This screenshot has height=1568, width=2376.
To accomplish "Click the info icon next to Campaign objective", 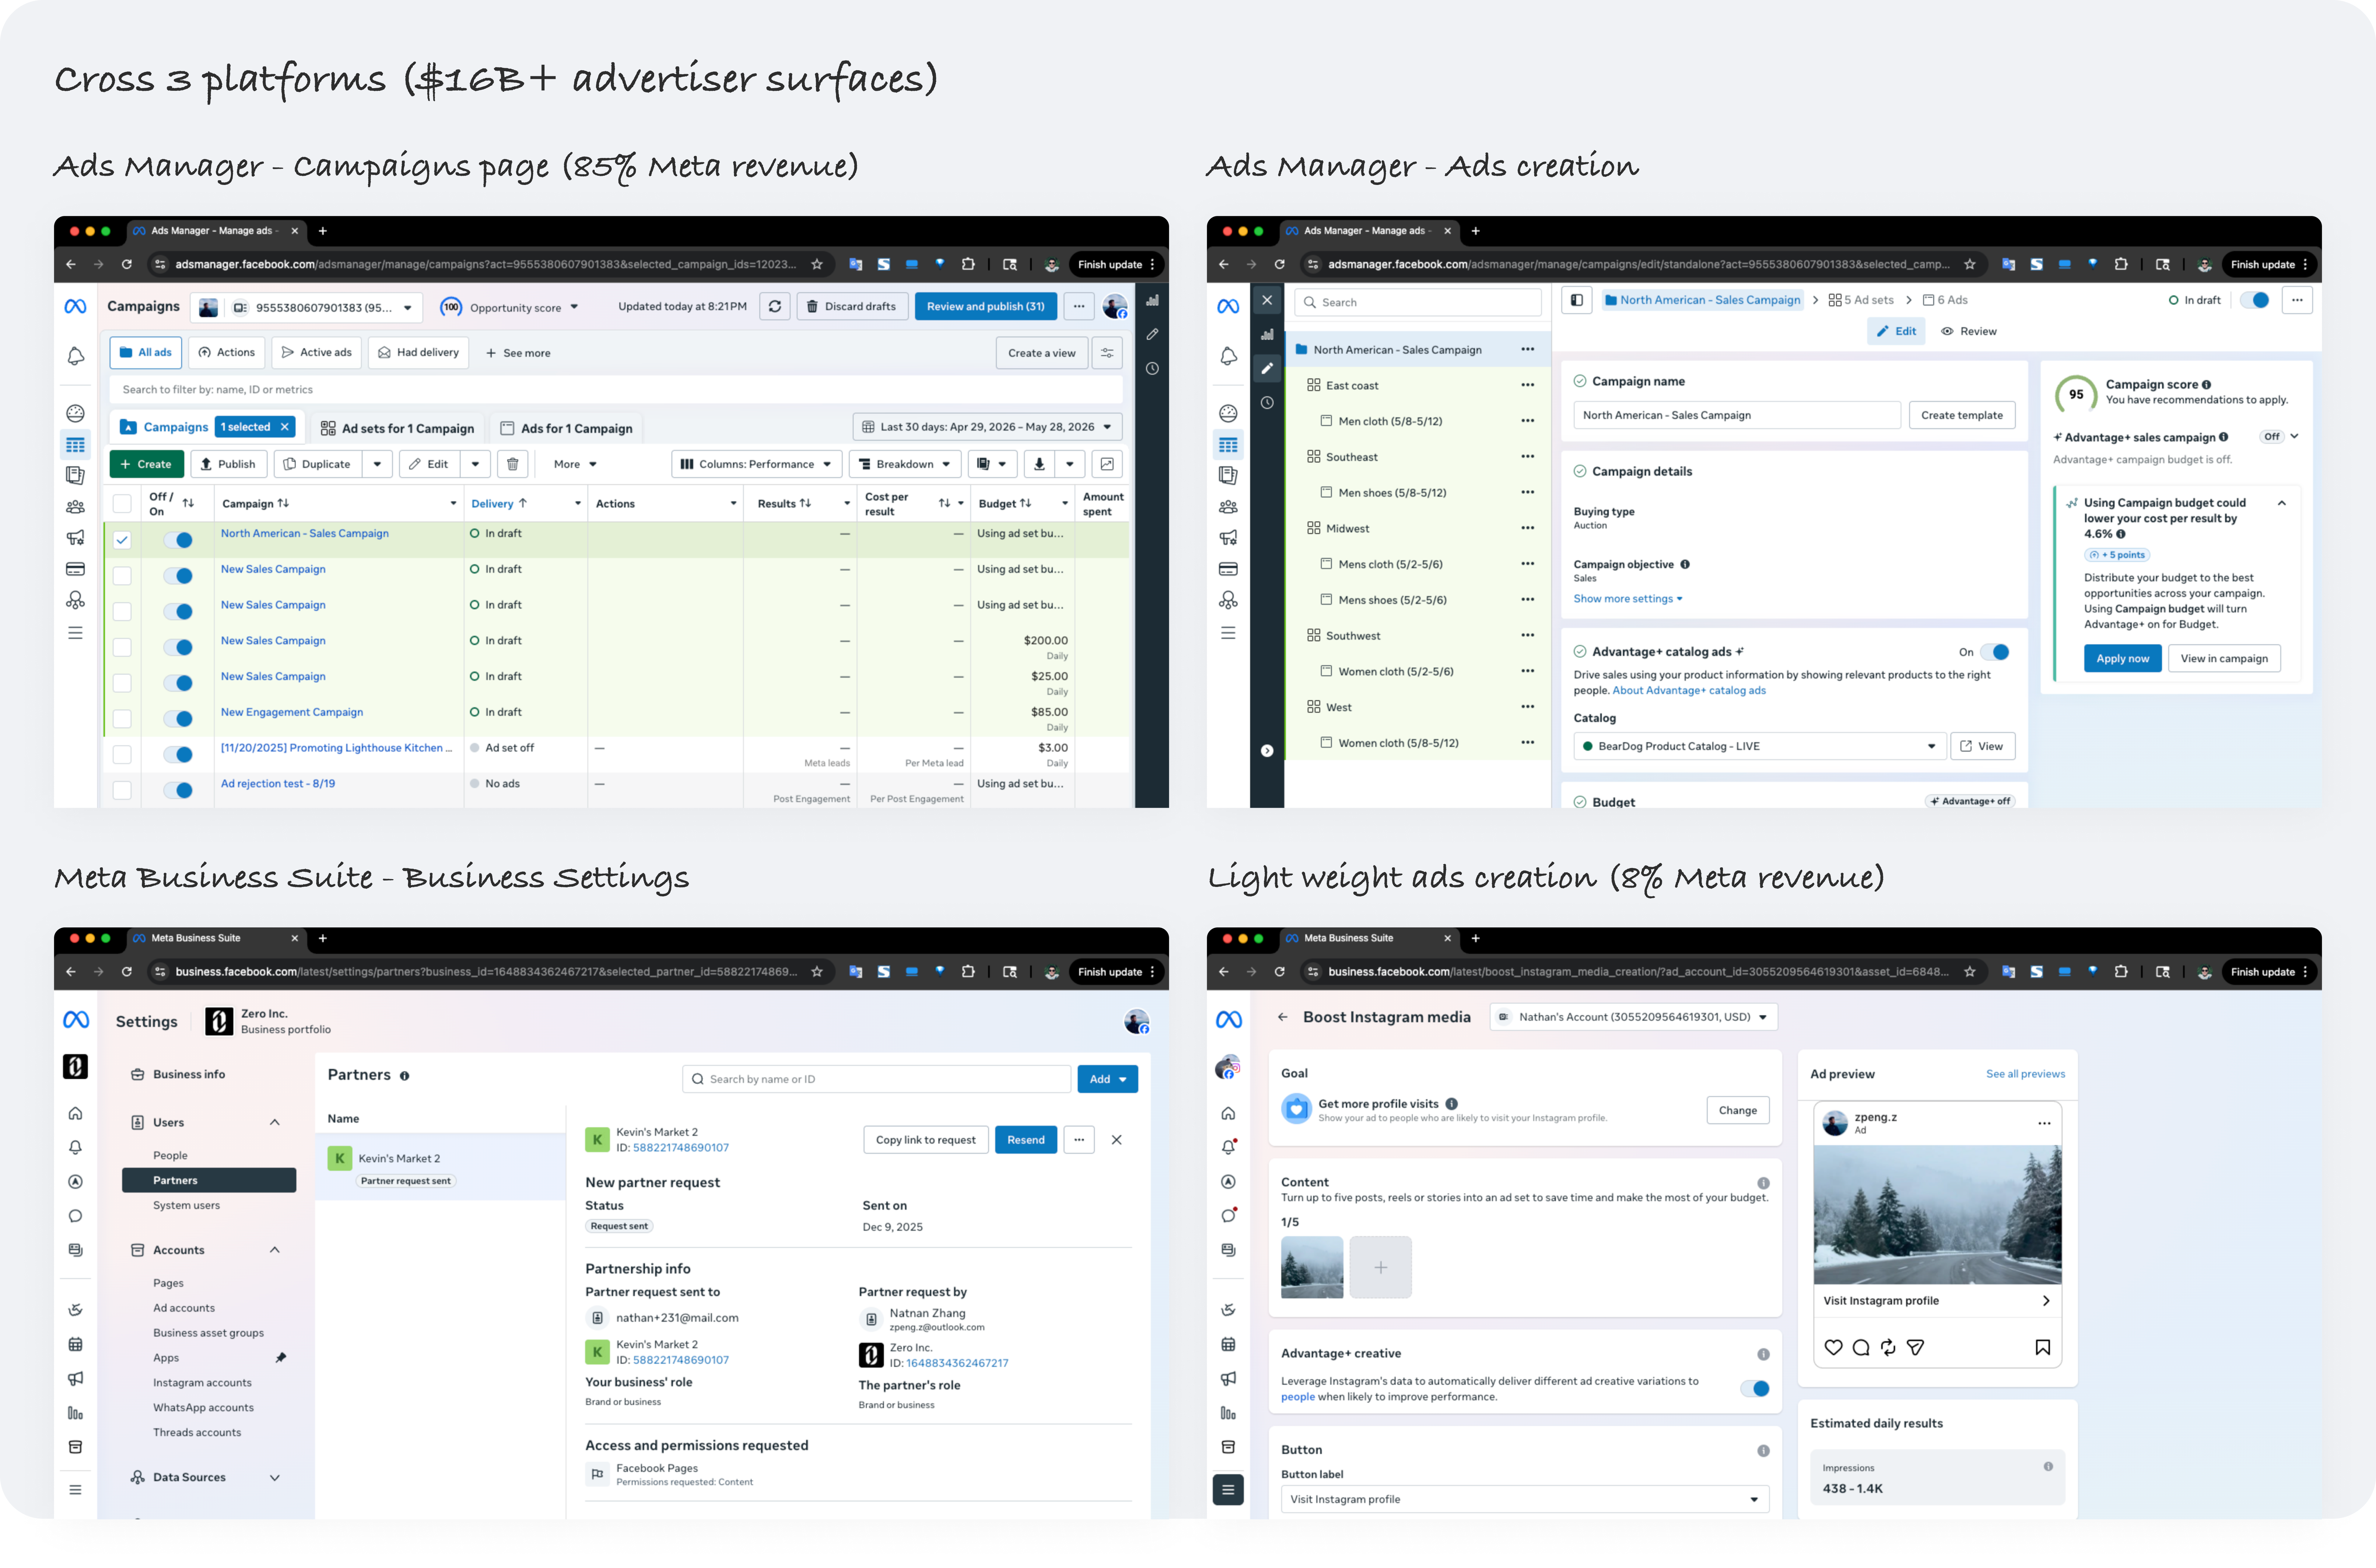I will coord(1685,564).
